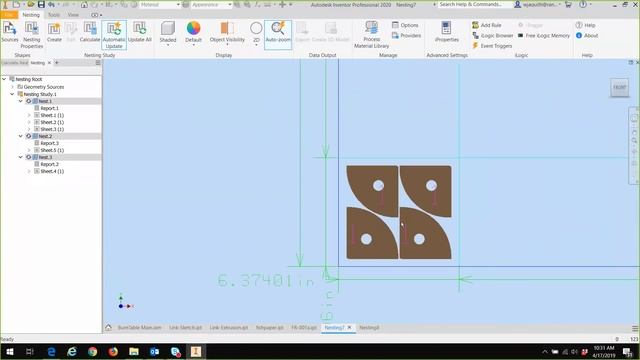This screenshot has height=360, width=640.
Task: Open Windows Start menu
Action: (9, 351)
